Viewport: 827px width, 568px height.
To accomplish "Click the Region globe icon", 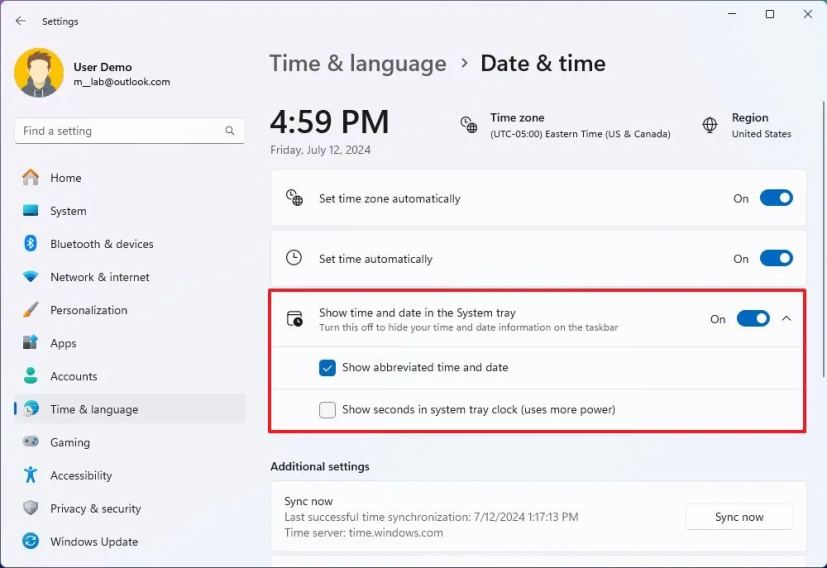I will point(710,125).
